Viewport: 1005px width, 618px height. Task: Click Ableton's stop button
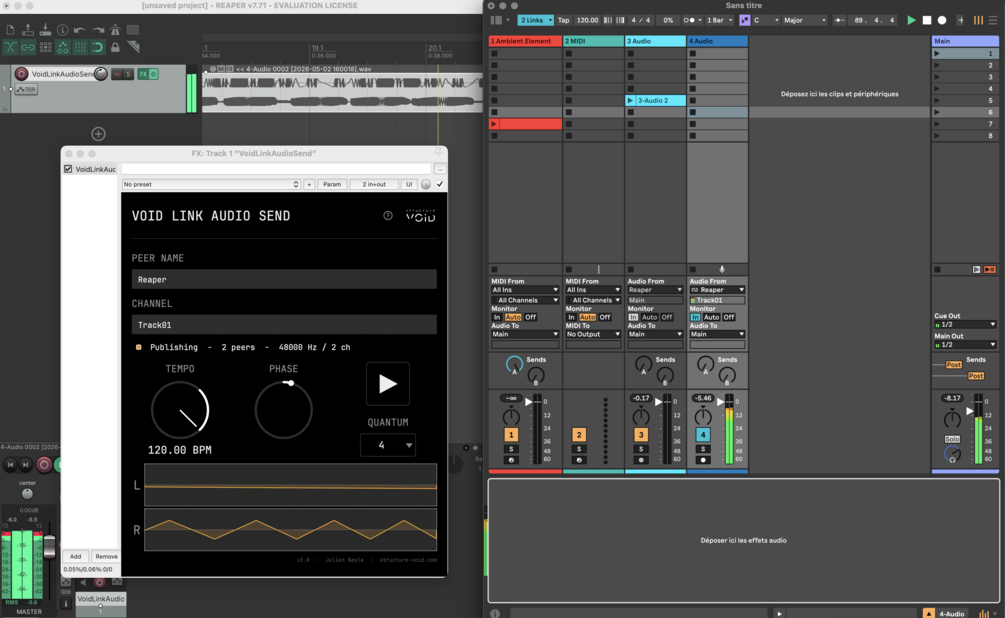(927, 21)
